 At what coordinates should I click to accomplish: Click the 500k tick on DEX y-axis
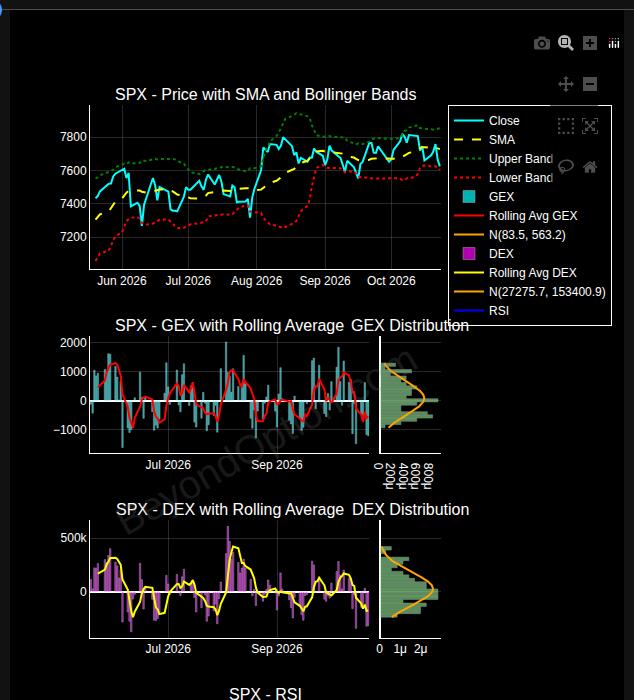click(x=74, y=538)
